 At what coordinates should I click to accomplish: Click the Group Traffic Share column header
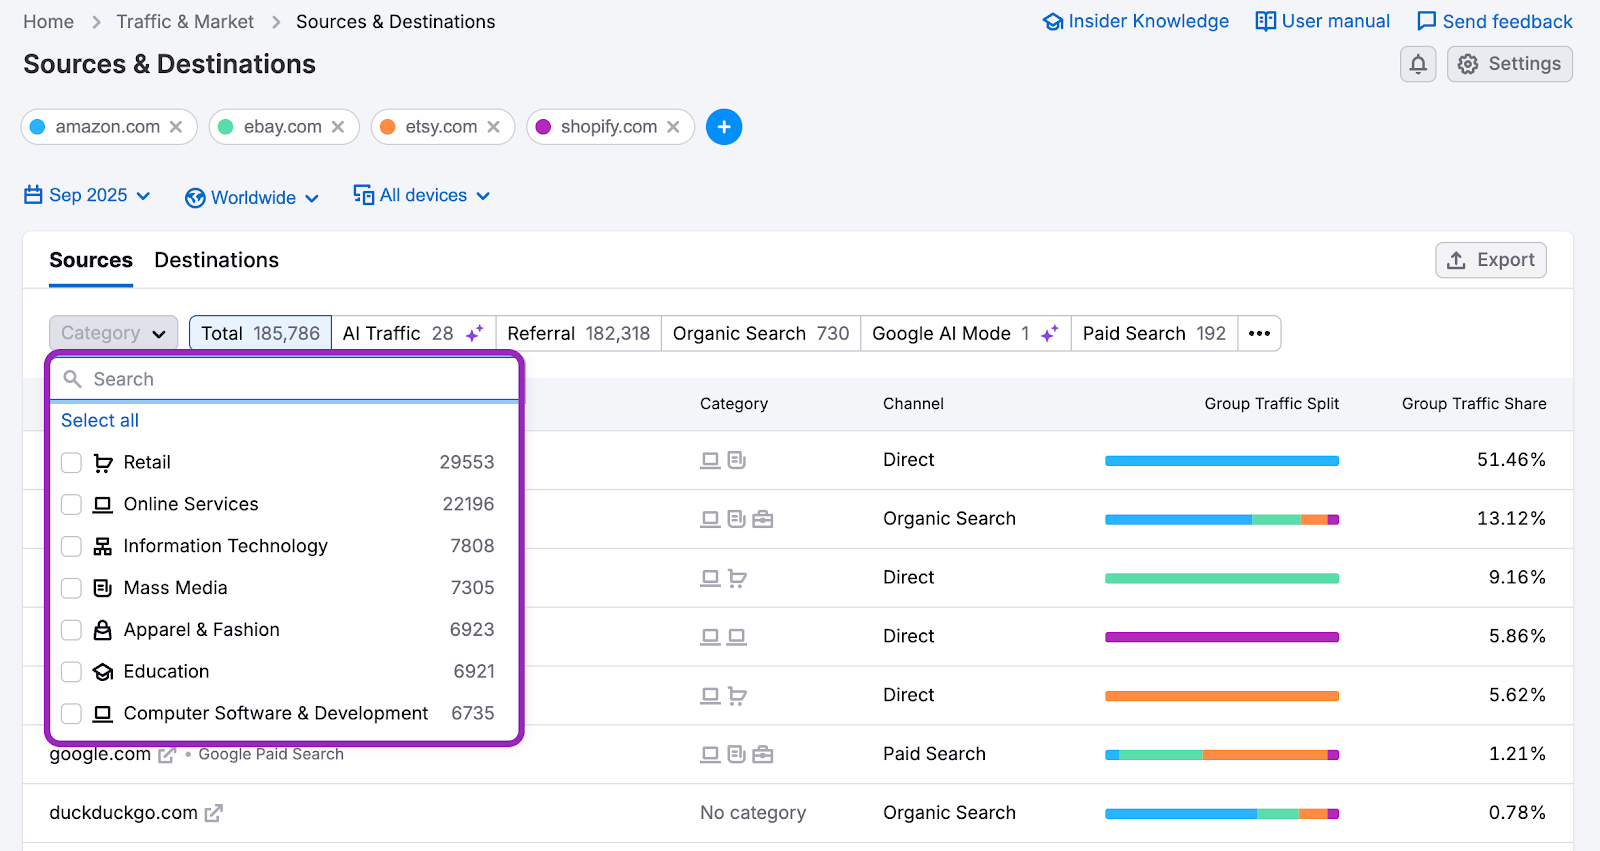pyautogui.click(x=1474, y=404)
